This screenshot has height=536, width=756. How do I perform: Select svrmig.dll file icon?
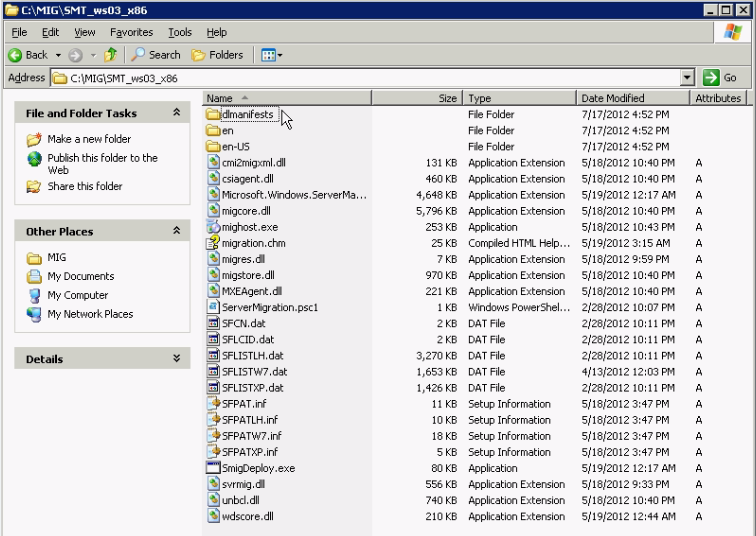click(x=213, y=484)
